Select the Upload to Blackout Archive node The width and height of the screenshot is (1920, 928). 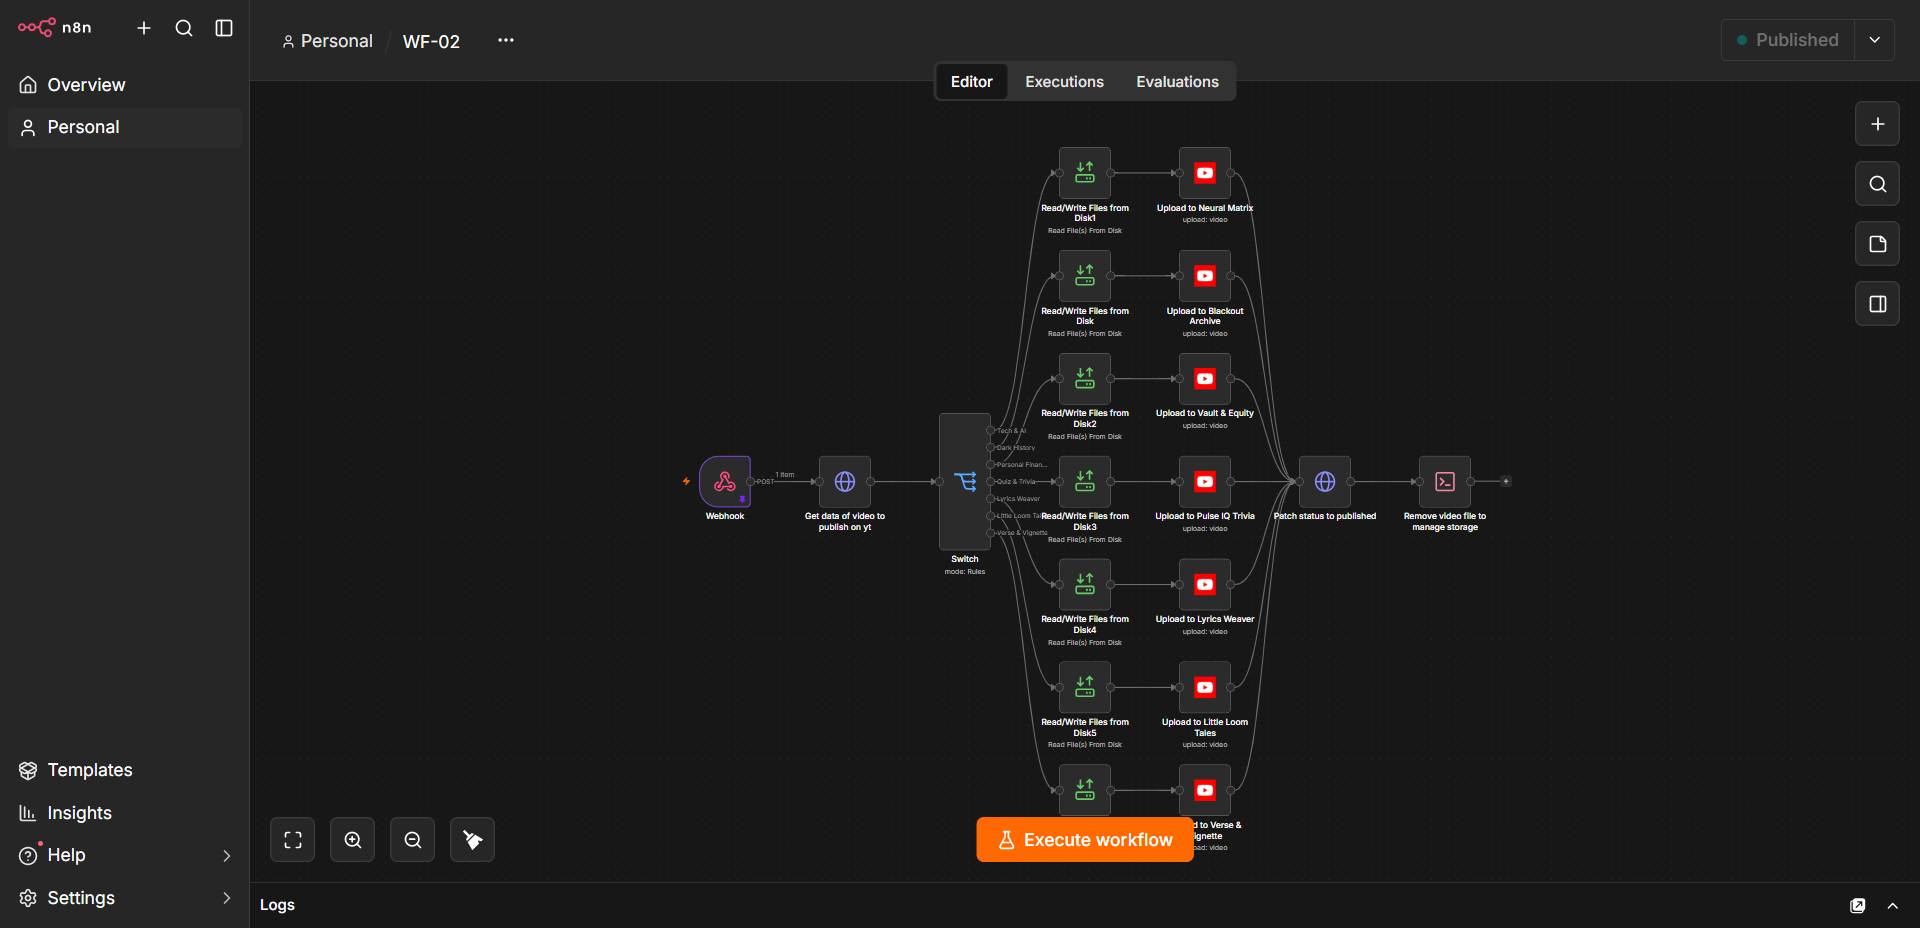point(1205,276)
